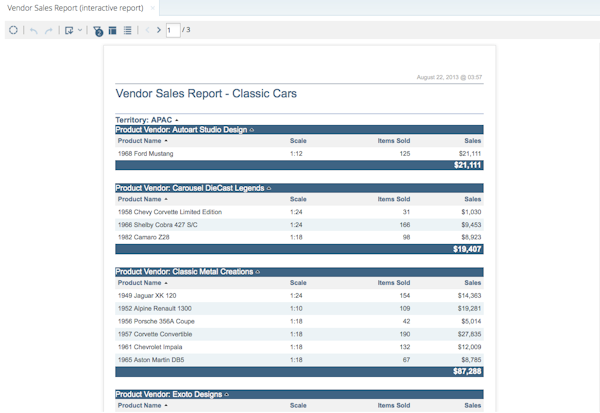Click Sales column header in Autoart table

point(473,141)
